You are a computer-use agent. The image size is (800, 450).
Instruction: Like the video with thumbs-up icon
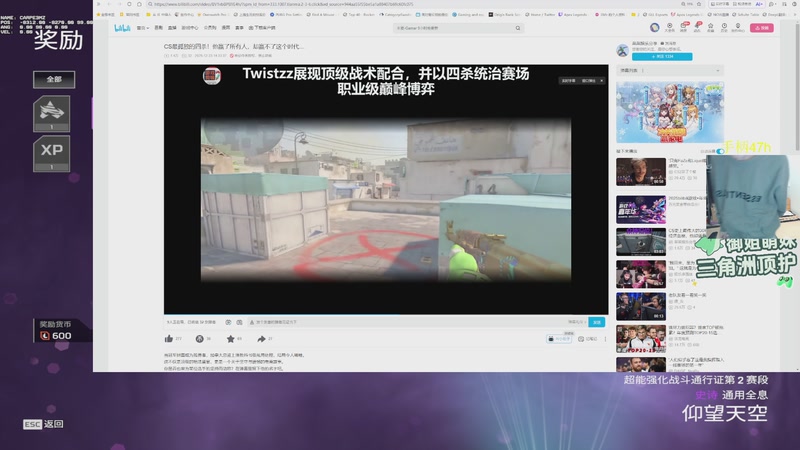(x=168, y=339)
